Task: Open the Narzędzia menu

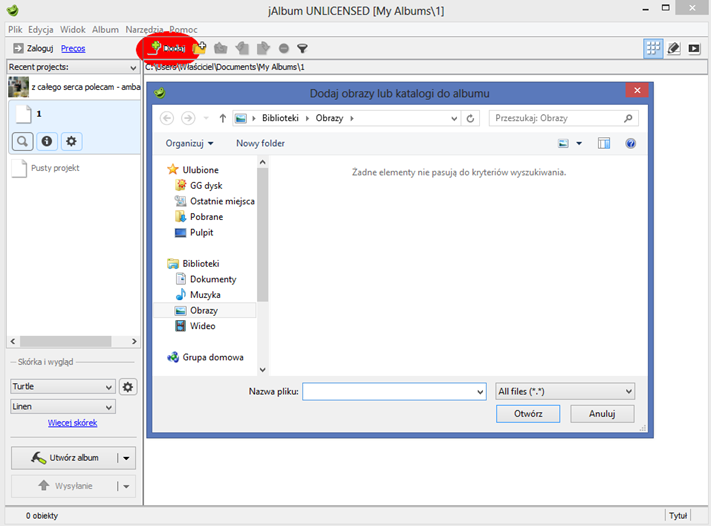Action: point(144,29)
